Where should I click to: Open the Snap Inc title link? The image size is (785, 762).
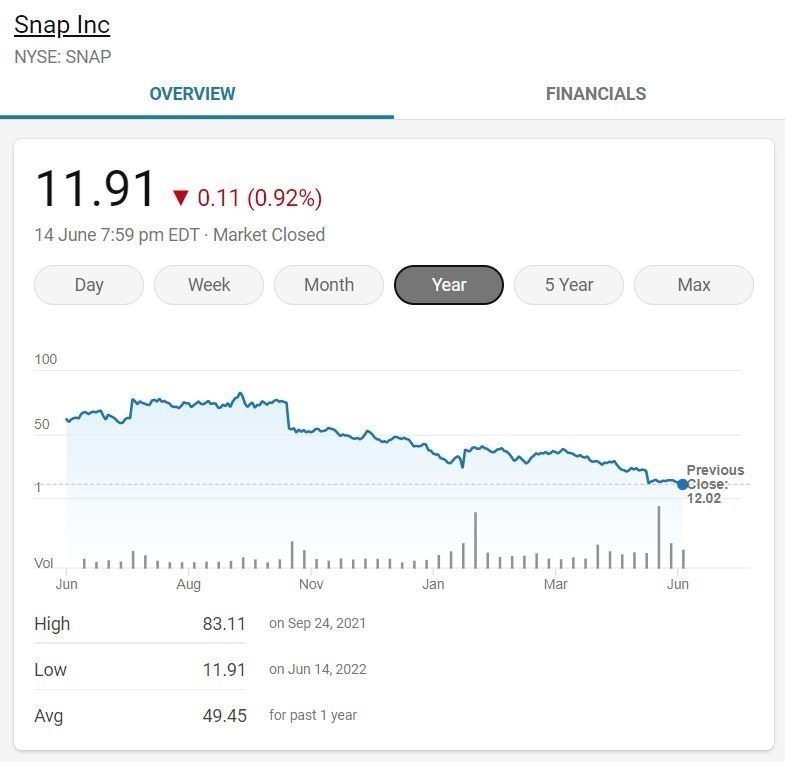(x=62, y=25)
